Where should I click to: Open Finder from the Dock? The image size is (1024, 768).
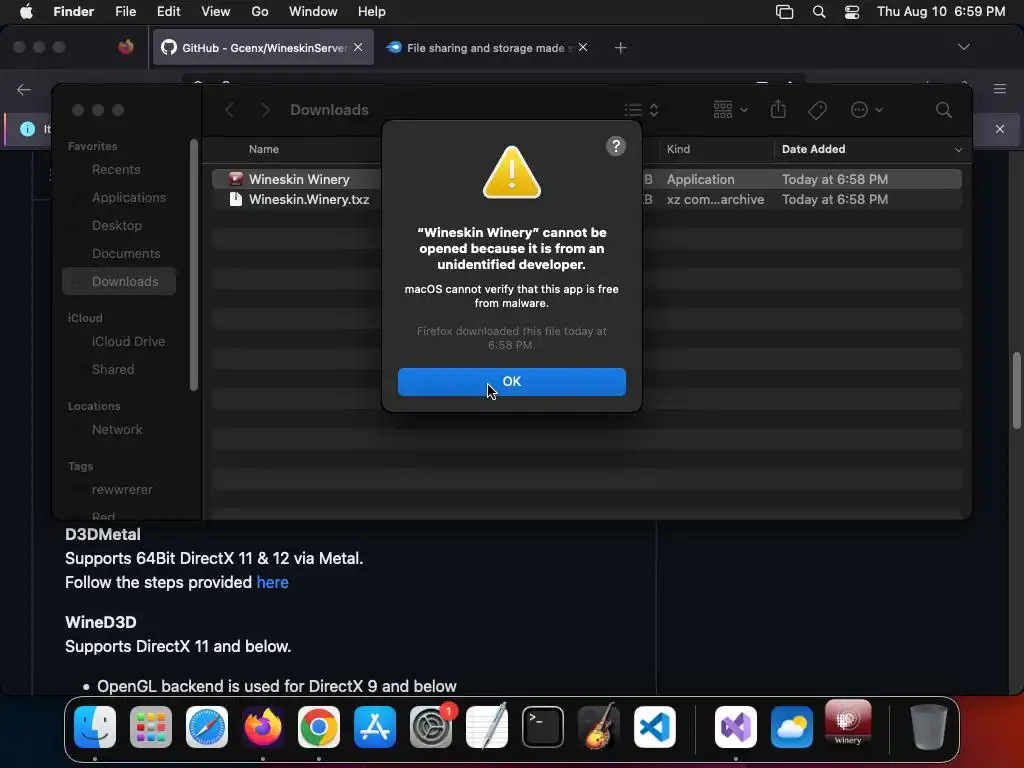pyautogui.click(x=95, y=726)
